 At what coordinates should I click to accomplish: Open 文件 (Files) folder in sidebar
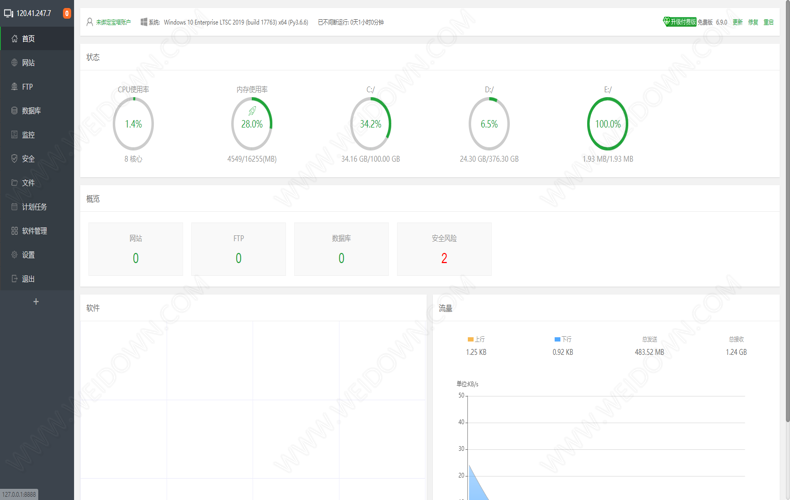(28, 183)
